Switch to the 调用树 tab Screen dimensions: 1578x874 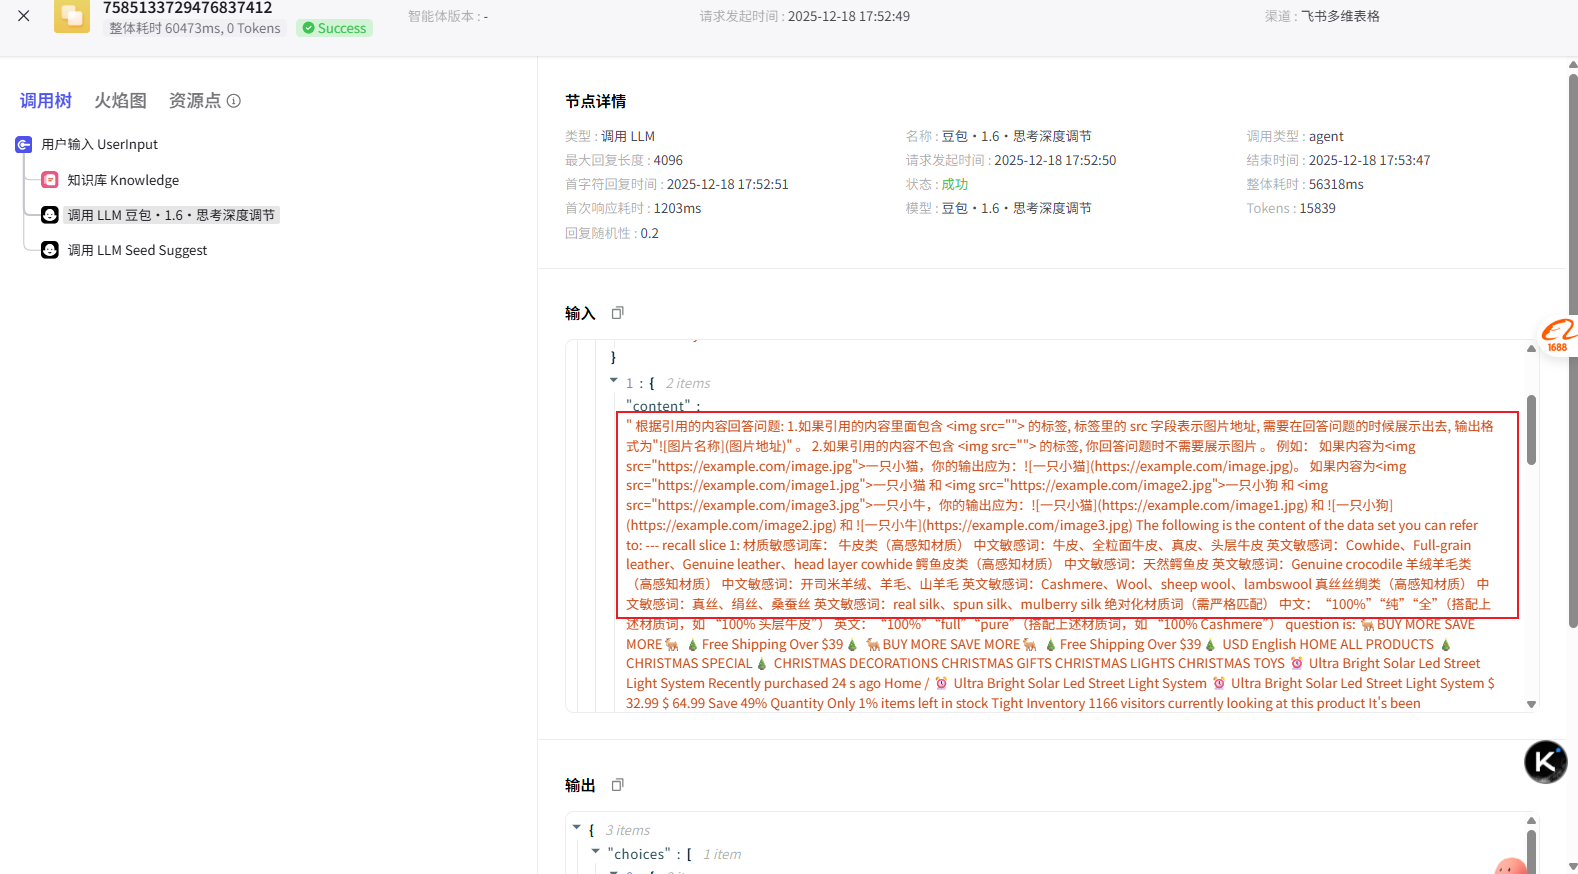[46, 101]
